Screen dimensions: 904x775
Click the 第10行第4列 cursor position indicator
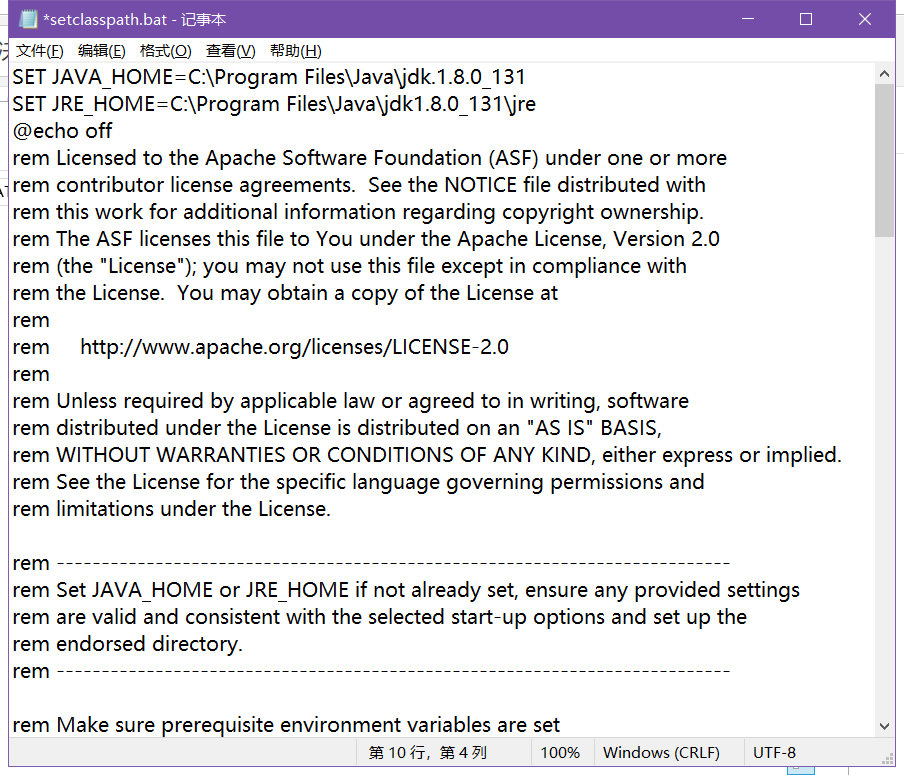tap(430, 753)
